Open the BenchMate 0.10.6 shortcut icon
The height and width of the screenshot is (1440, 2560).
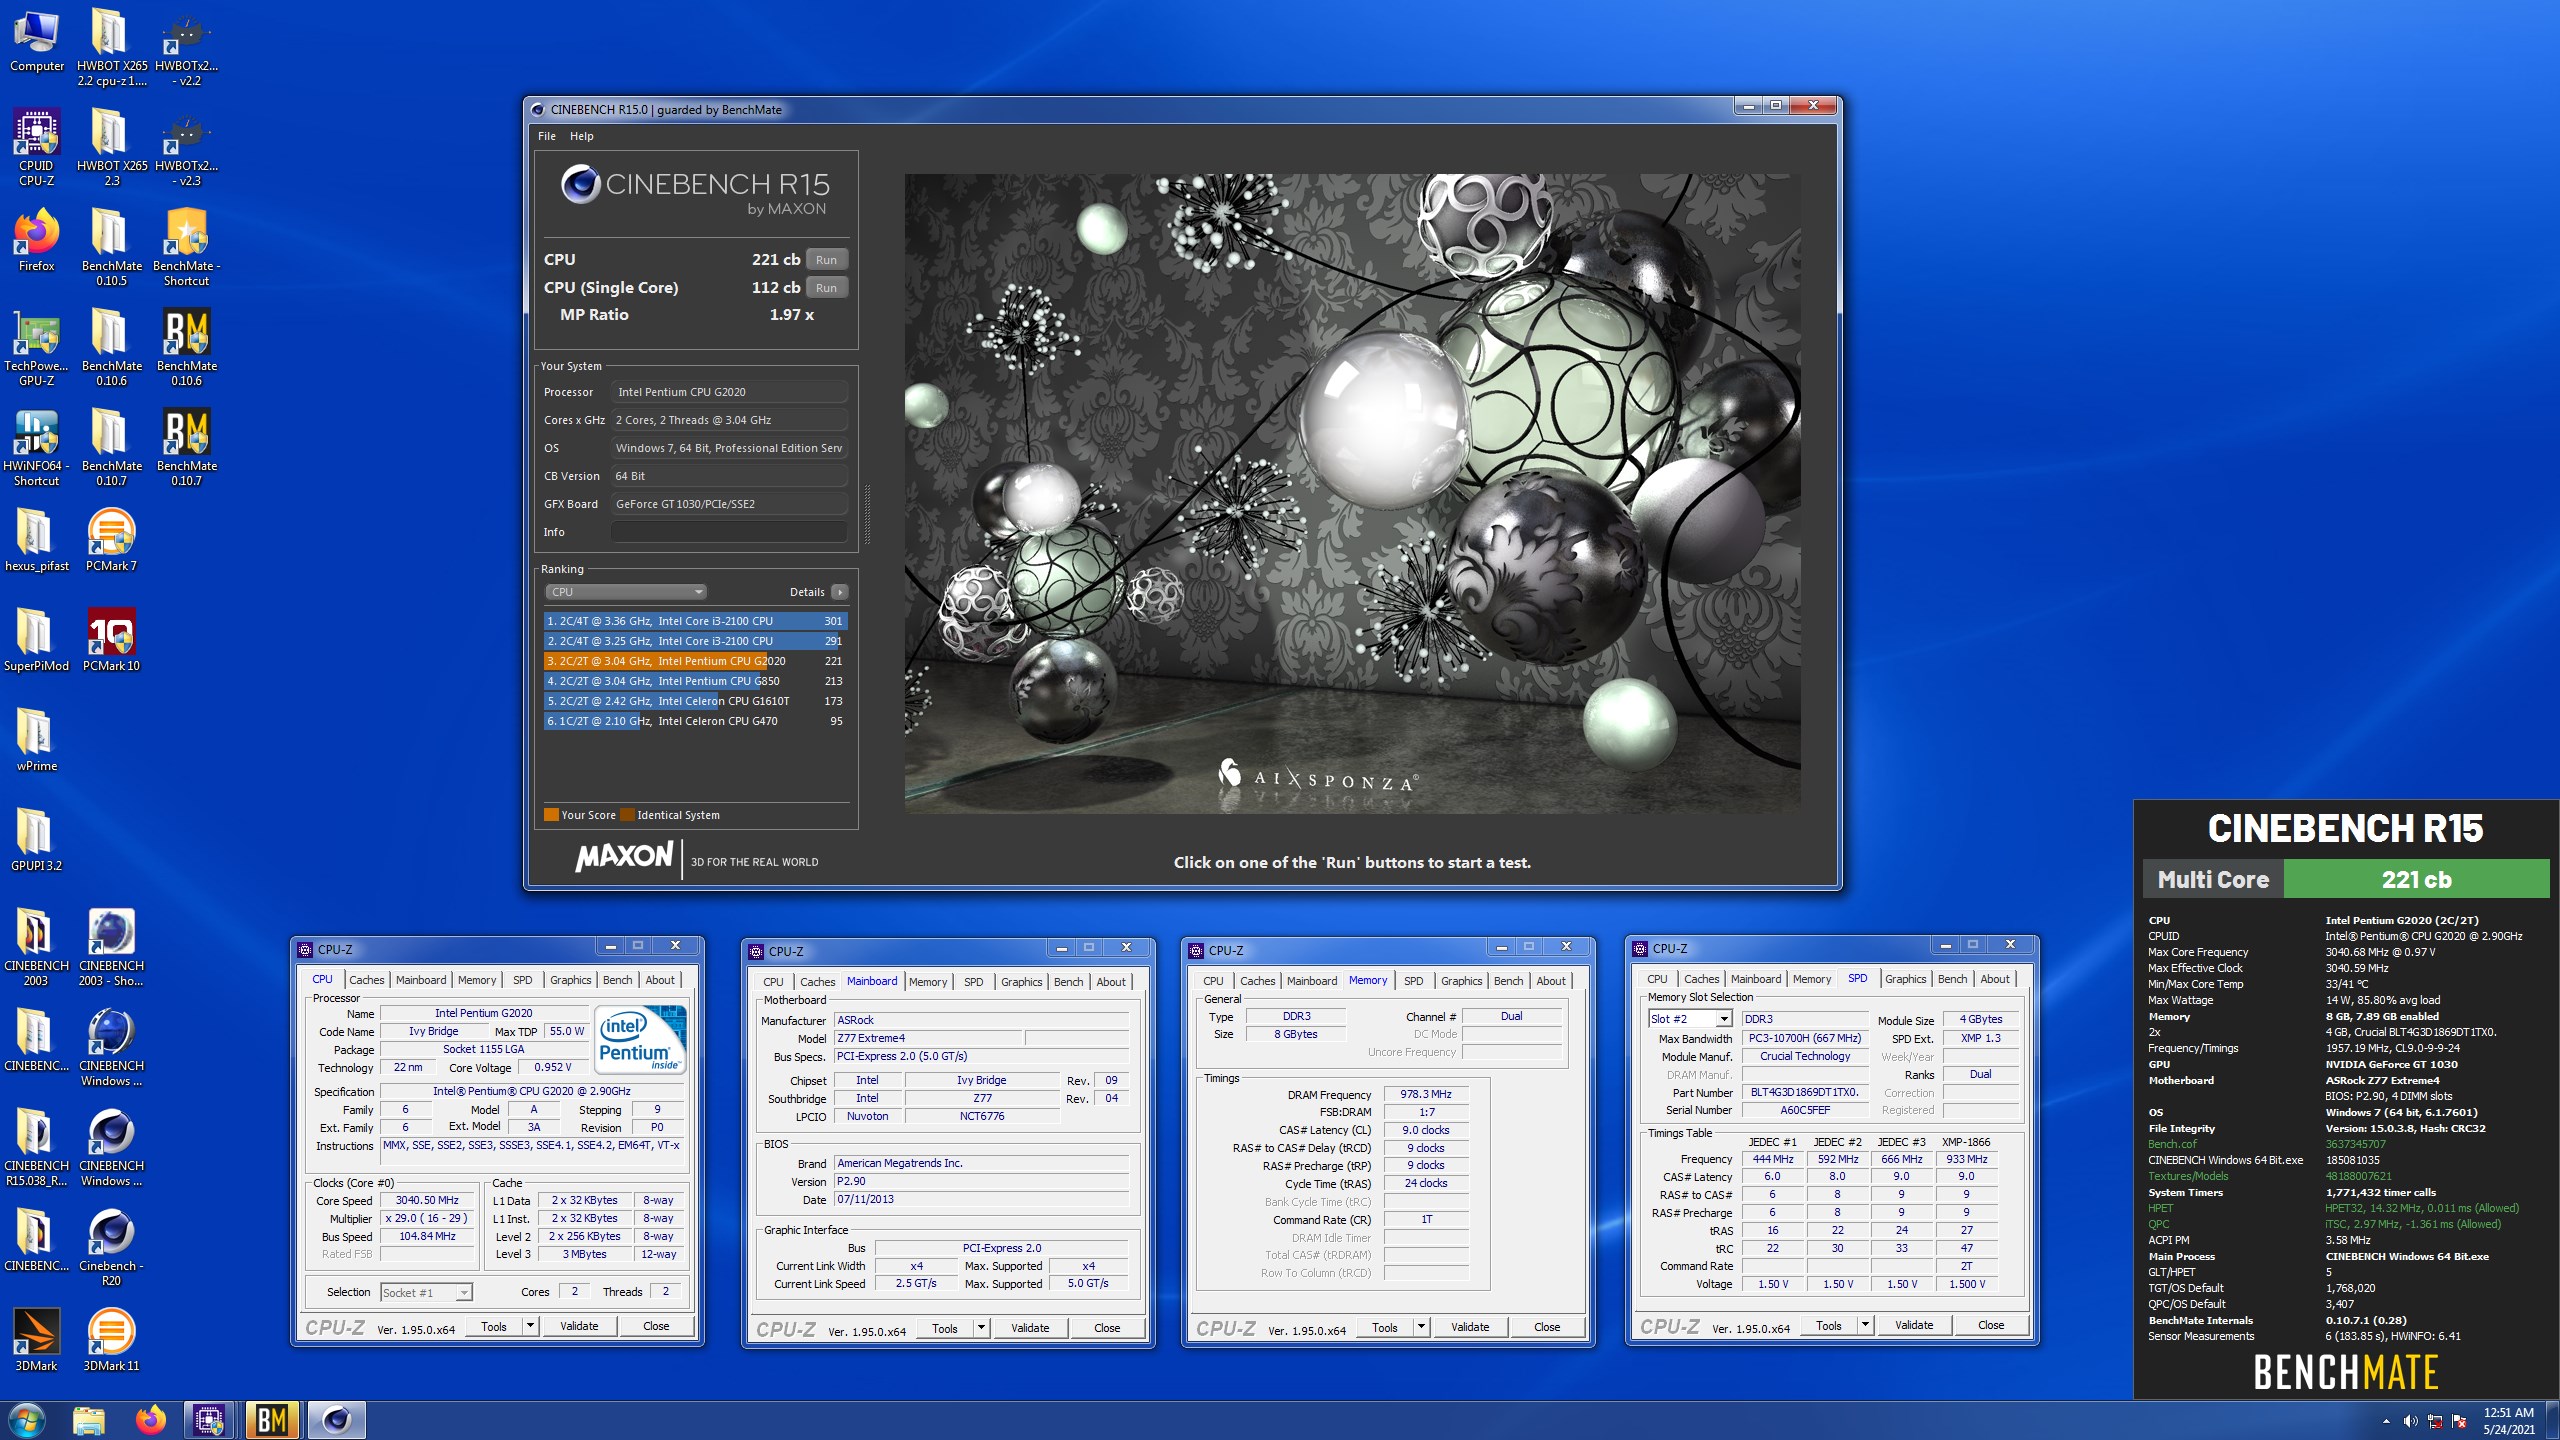tap(187, 347)
